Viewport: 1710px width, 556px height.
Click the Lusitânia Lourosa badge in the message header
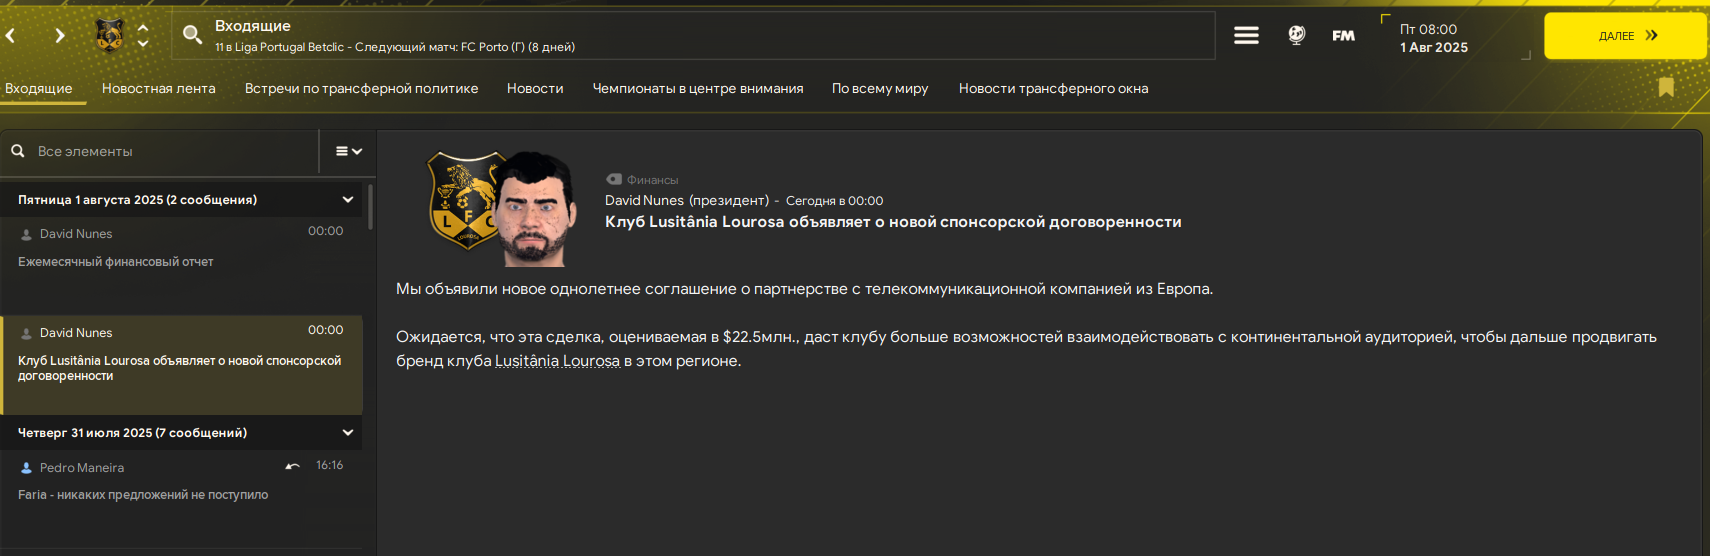tap(464, 201)
